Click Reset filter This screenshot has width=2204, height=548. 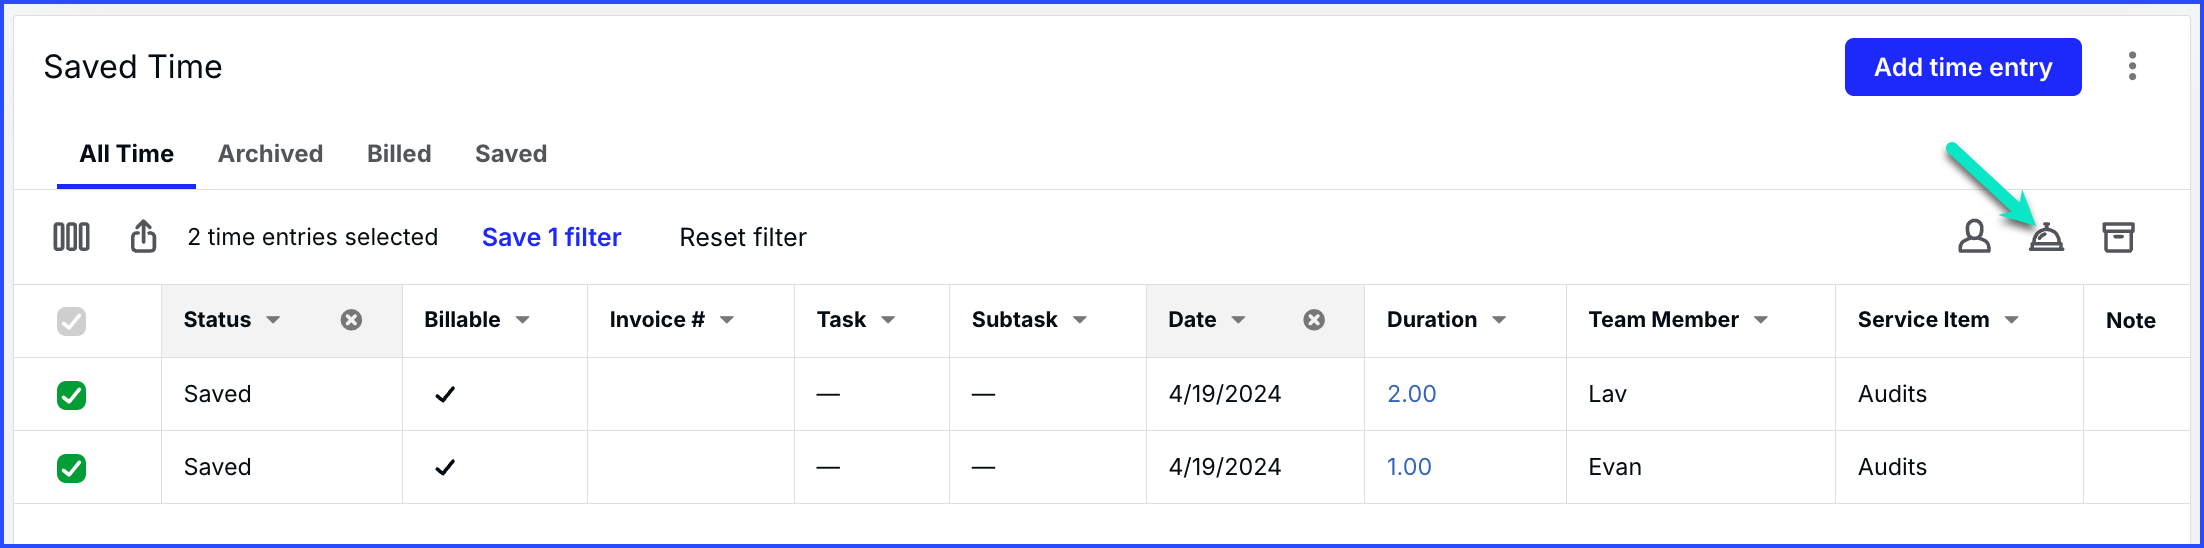(x=743, y=237)
